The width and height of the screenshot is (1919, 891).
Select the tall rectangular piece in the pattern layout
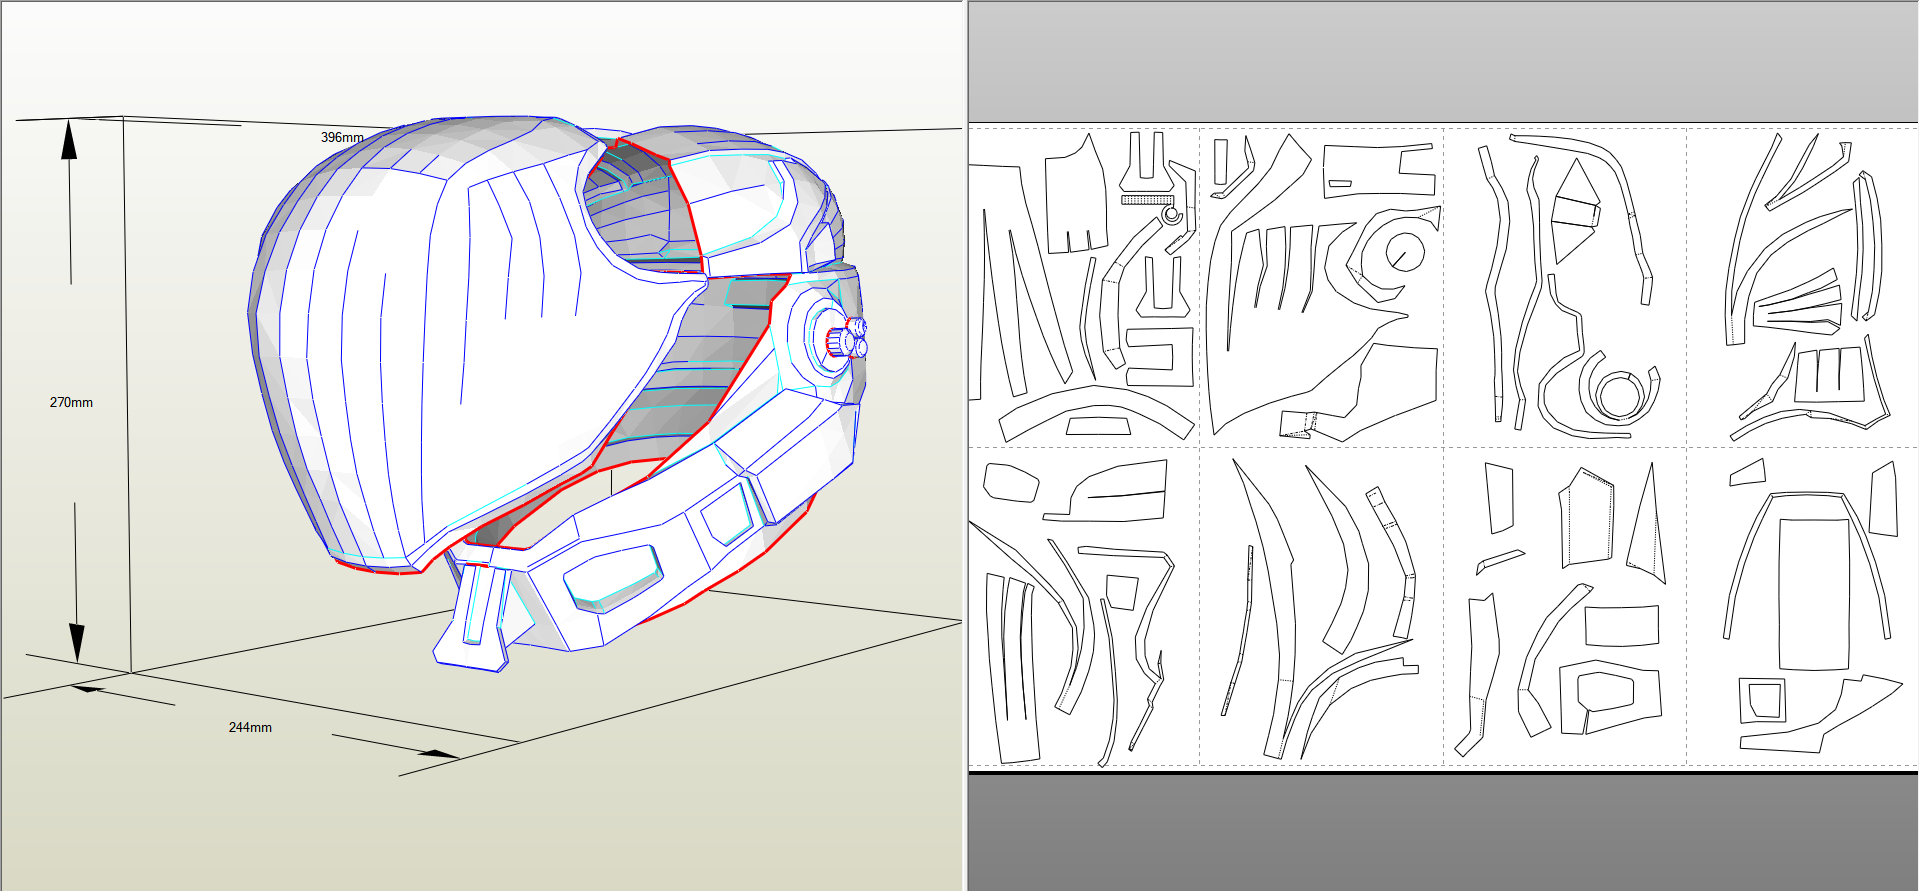click(1813, 594)
